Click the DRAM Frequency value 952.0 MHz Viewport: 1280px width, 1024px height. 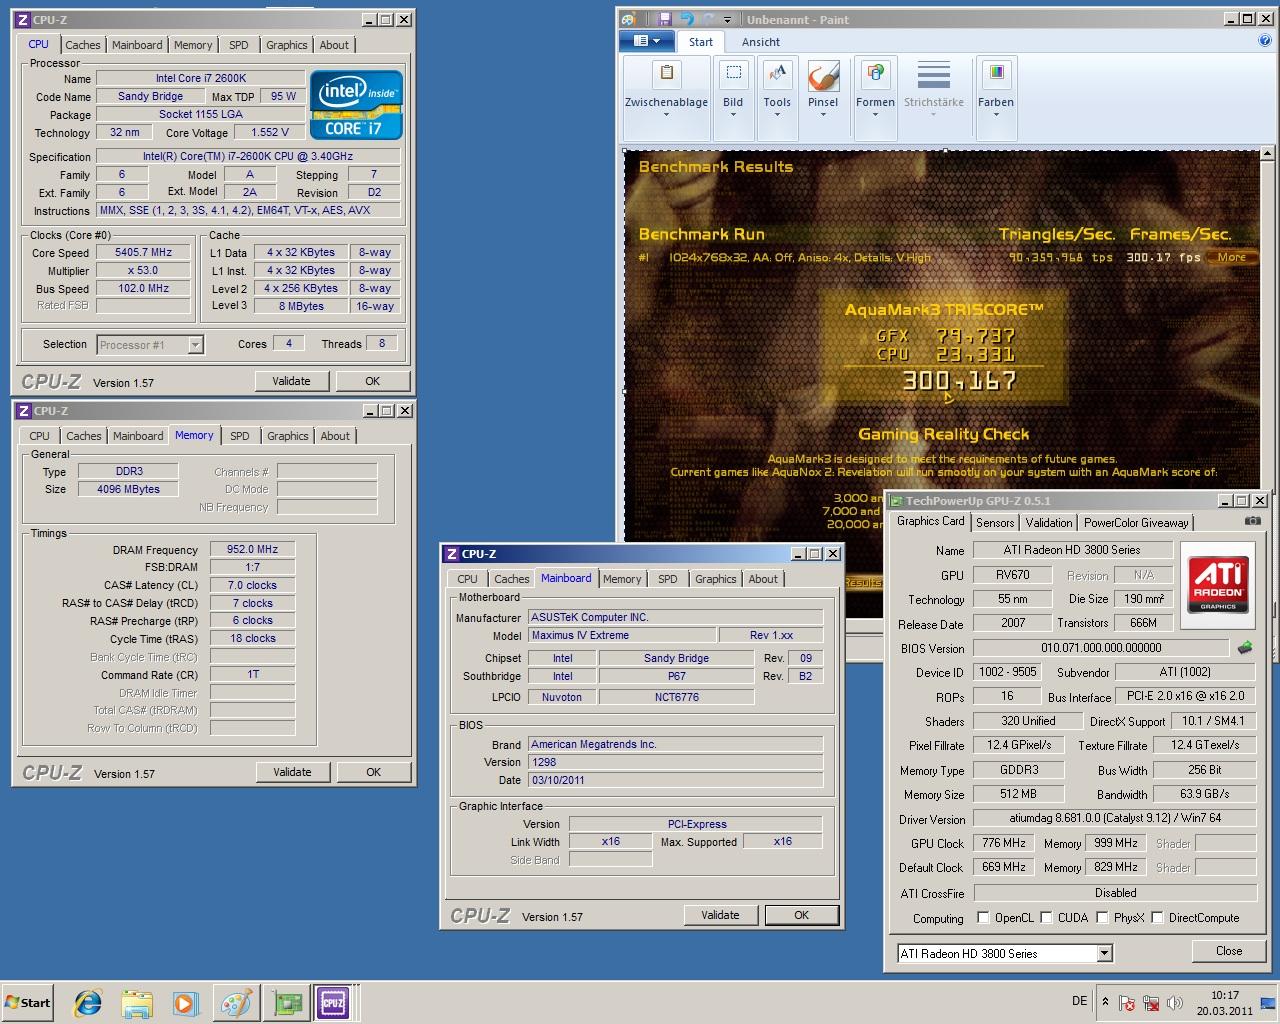click(x=252, y=549)
